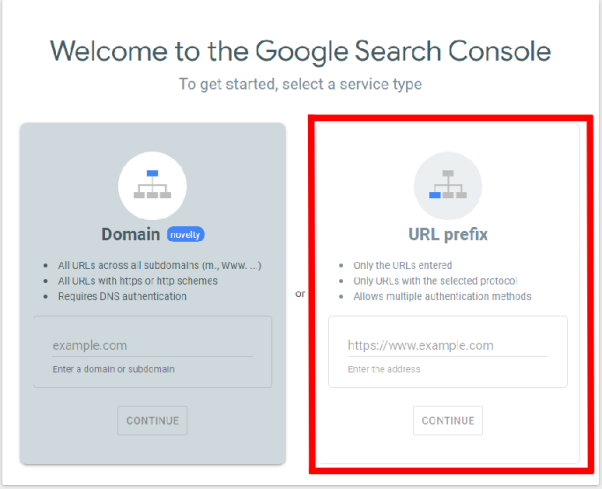Click the 'Enter the address' helper text
This screenshot has width=602, height=489.
[x=384, y=369]
